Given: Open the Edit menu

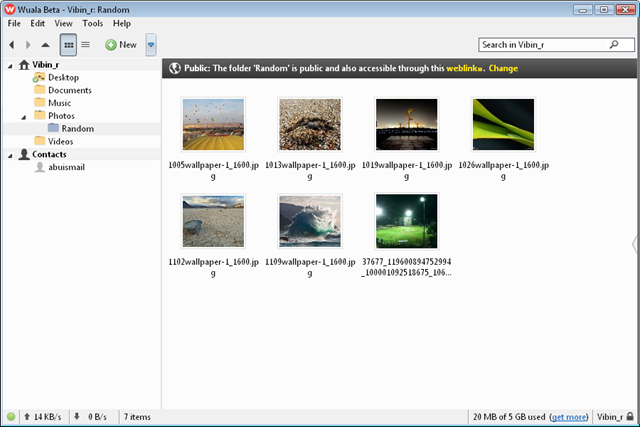Looking at the screenshot, I should click(38, 23).
